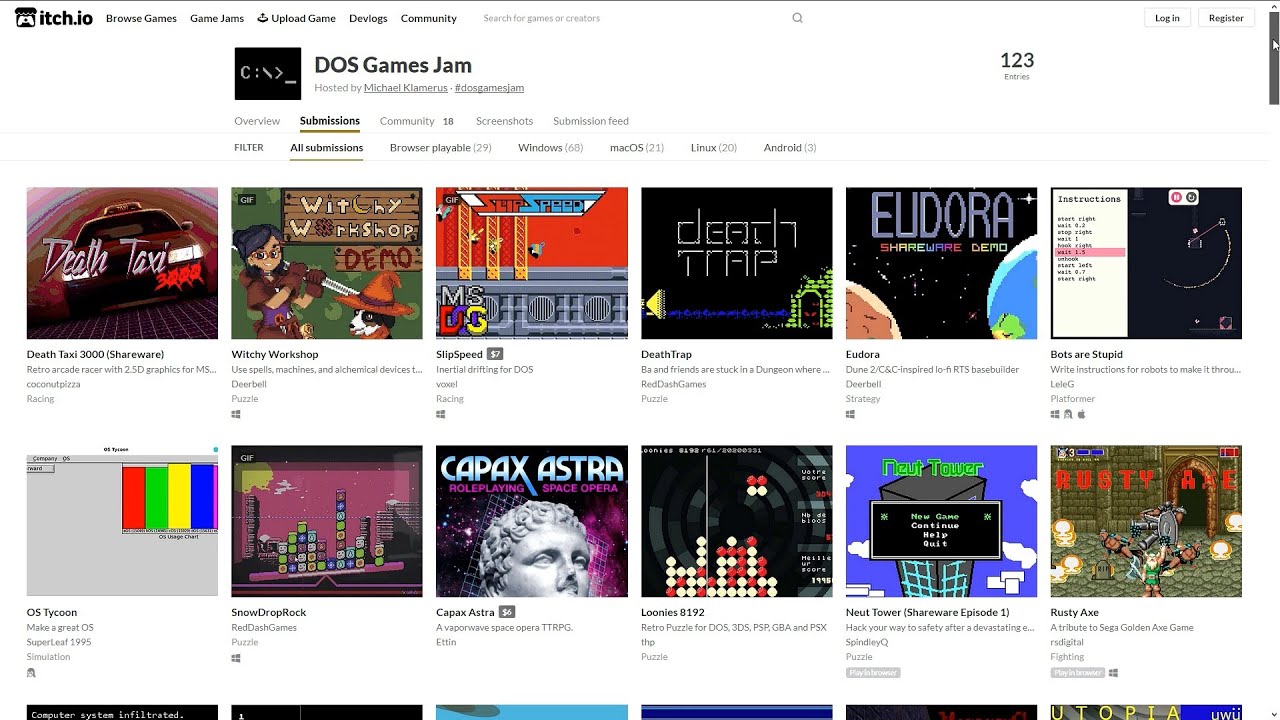Viewport: 1280px width, 720px height.
Task: Click Linux icon under Bots are Stupid
Action: tap(1068, 414)
